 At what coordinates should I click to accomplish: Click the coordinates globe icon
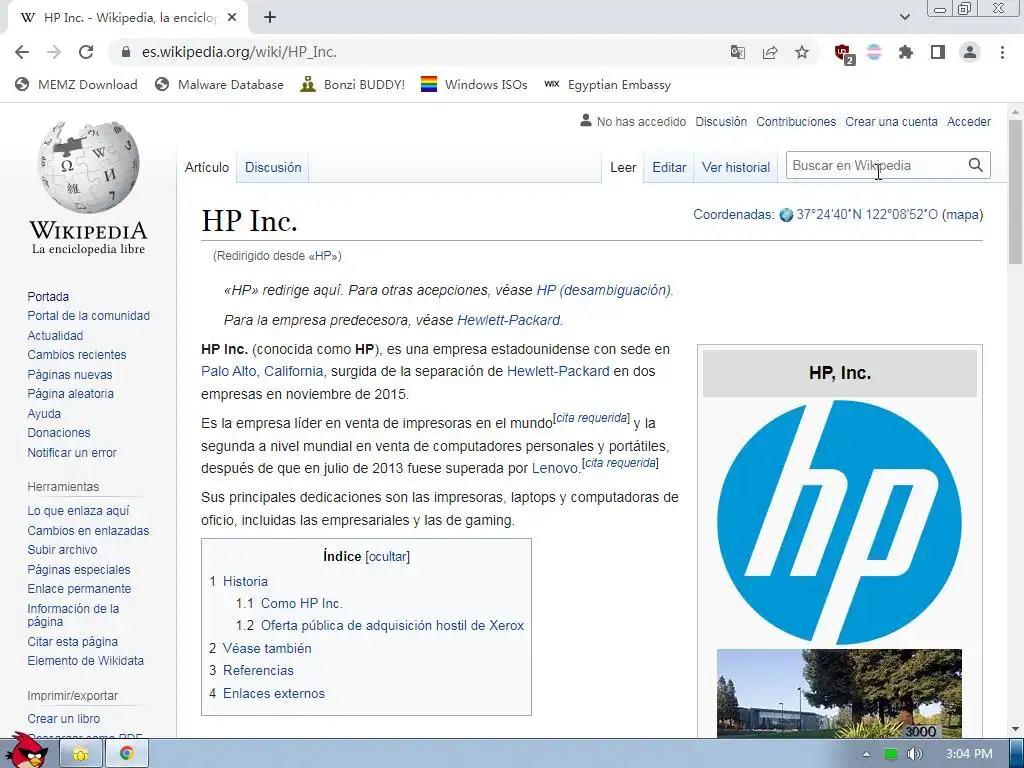pyautogui.click(x=786, y=215)
